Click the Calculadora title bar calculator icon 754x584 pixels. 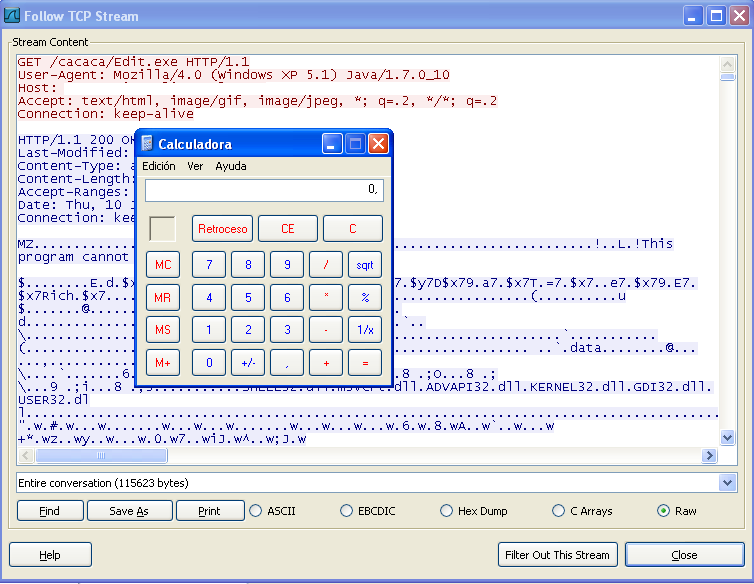(147, 143)
